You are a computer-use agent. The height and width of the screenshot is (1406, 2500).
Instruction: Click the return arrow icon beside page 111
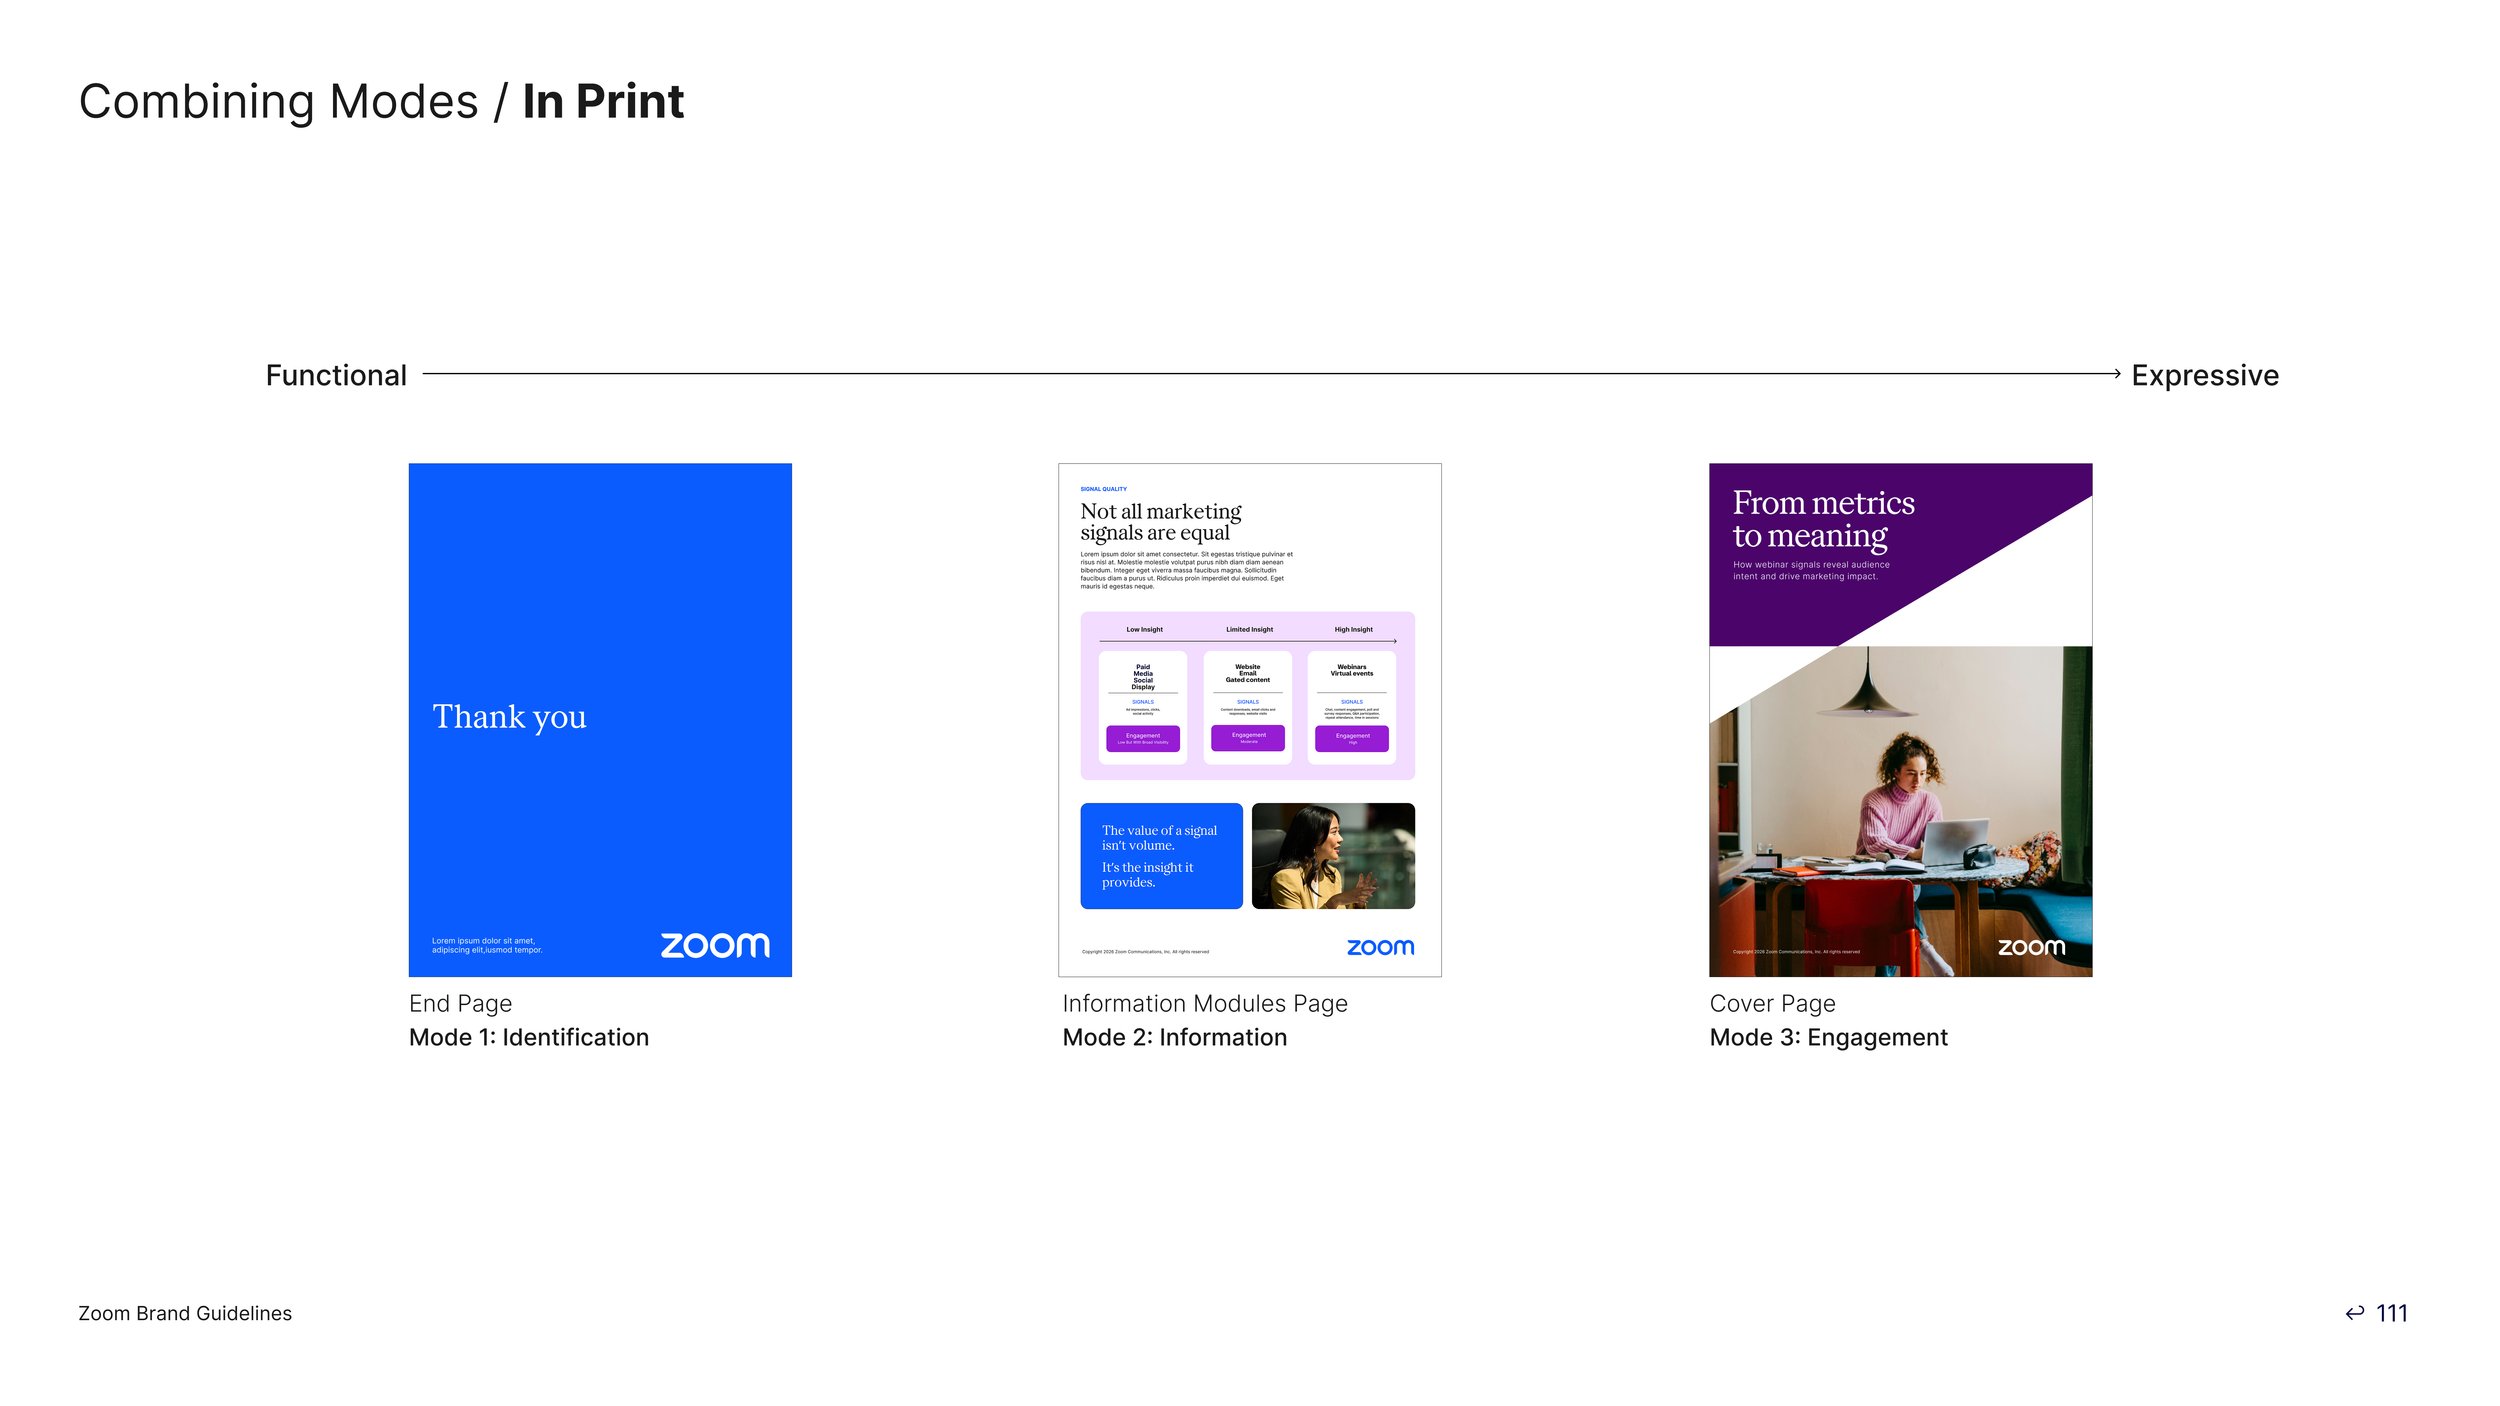pos(2354,1313)
